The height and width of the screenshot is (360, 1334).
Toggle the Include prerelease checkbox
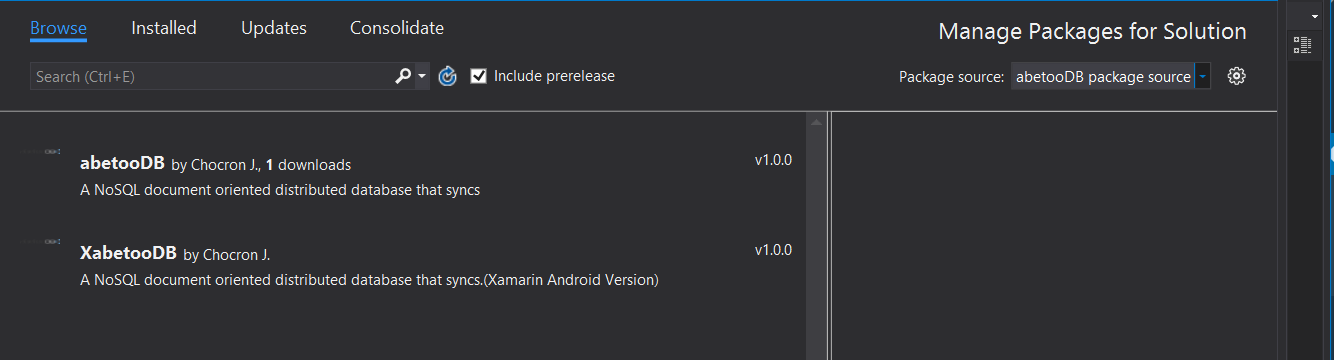[x=478, y=76]
